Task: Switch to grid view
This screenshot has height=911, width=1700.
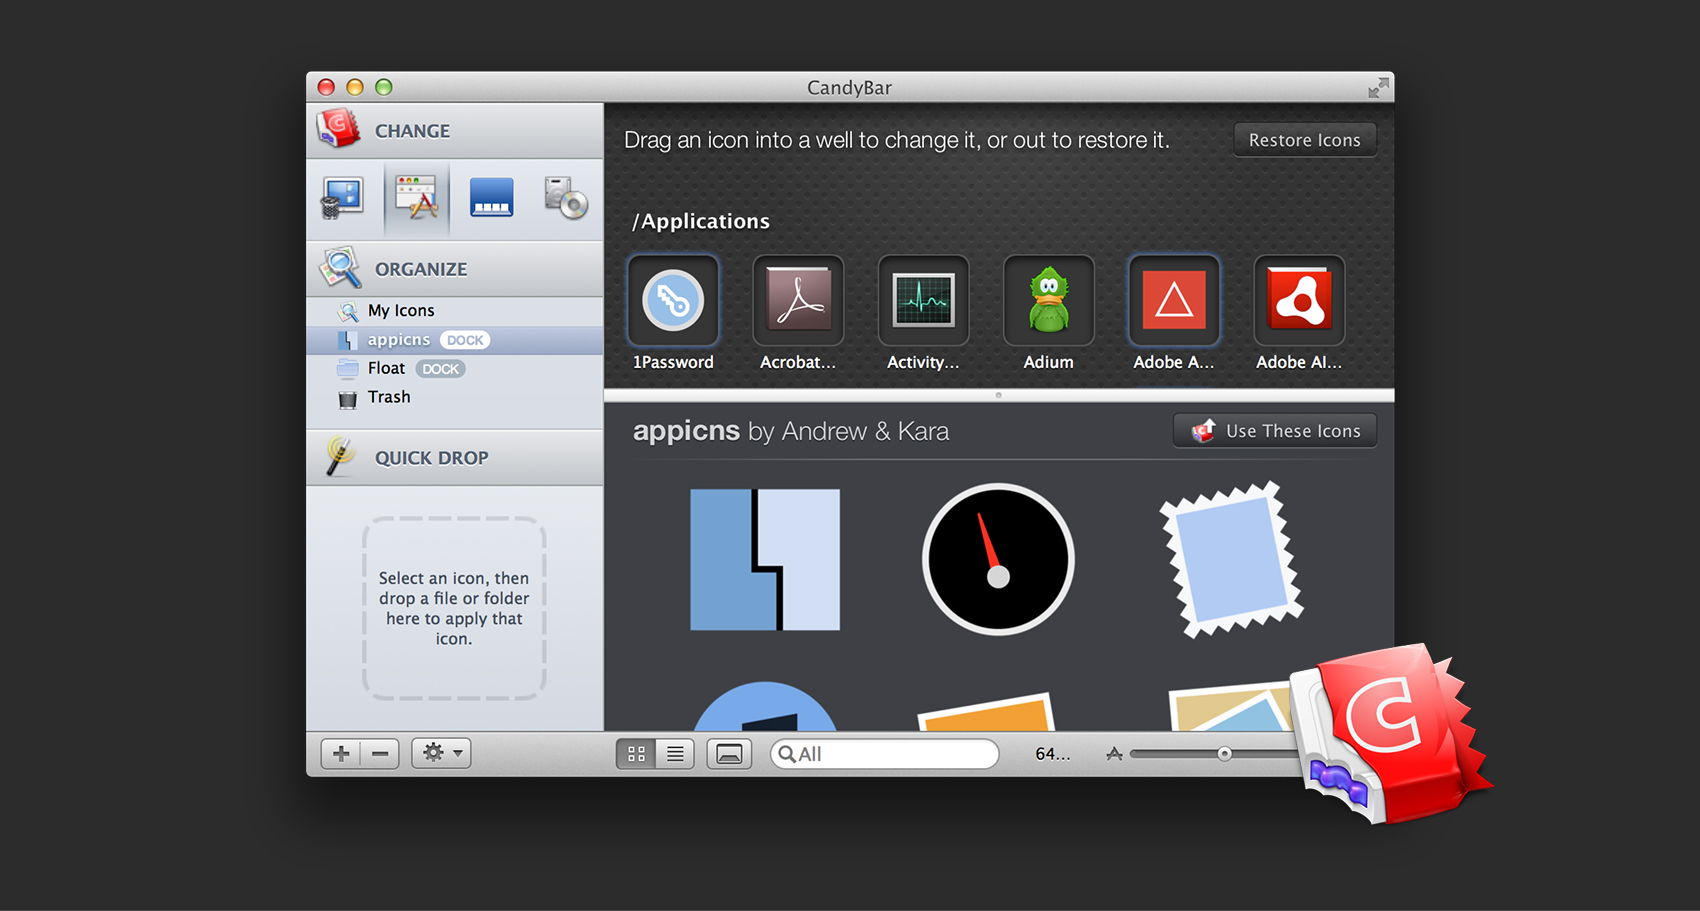Action: (x=636, y=754)
